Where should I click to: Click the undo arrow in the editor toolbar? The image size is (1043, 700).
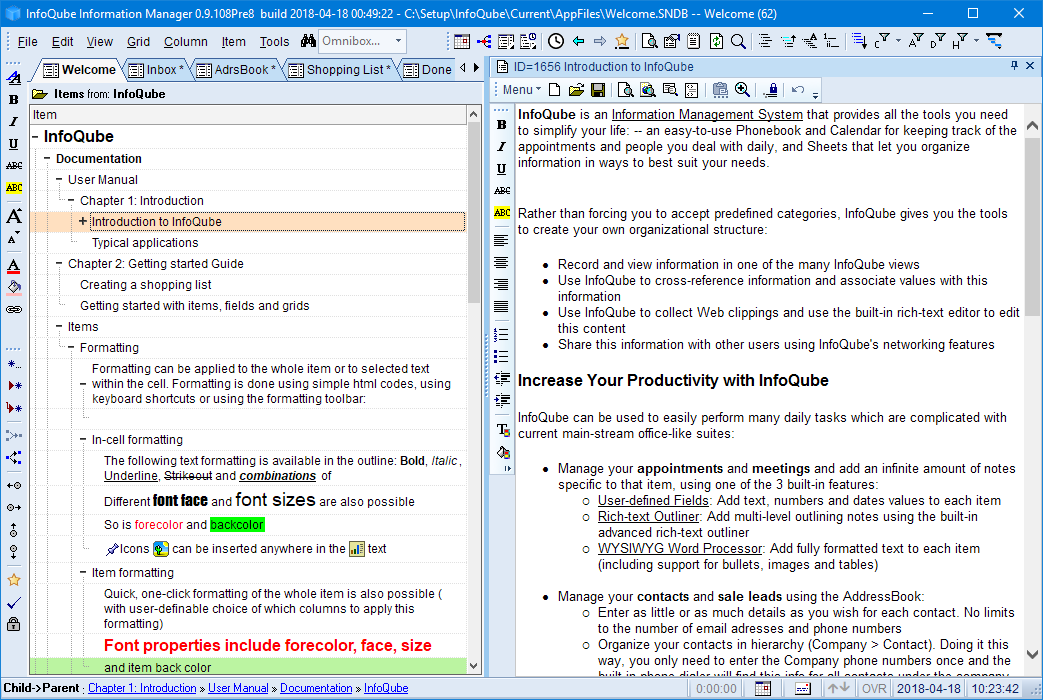pyautogui.click(x=798, y=90)
